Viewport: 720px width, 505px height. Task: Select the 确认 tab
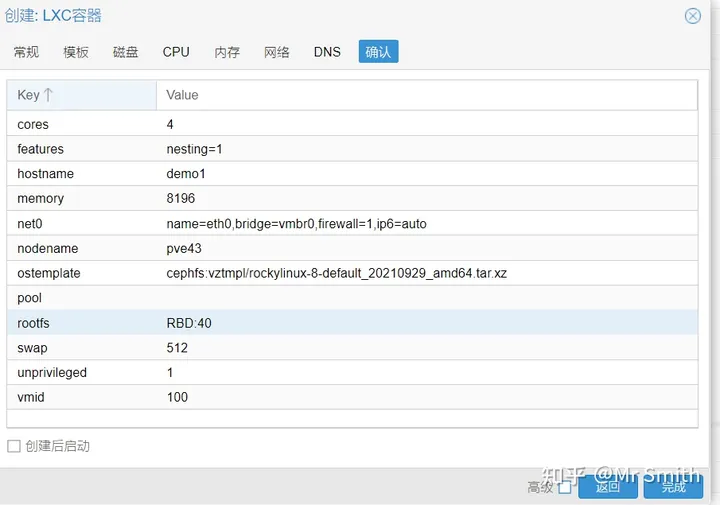pos(378,51)
